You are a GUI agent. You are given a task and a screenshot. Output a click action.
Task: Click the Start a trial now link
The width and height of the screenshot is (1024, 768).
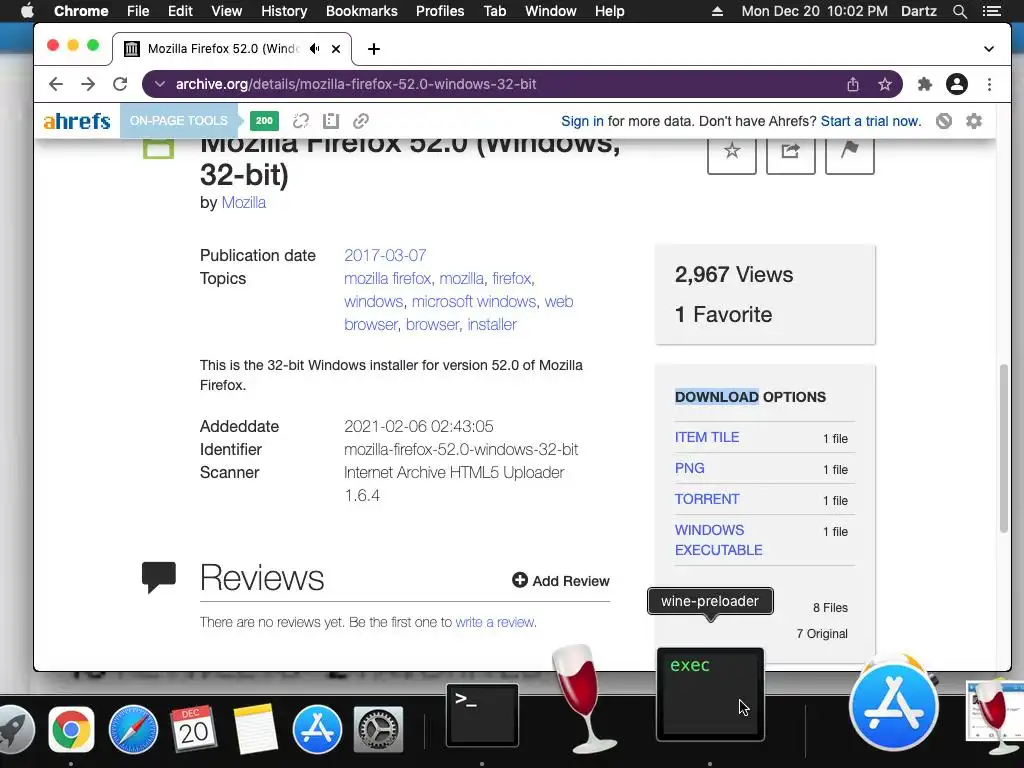(871, 121)
